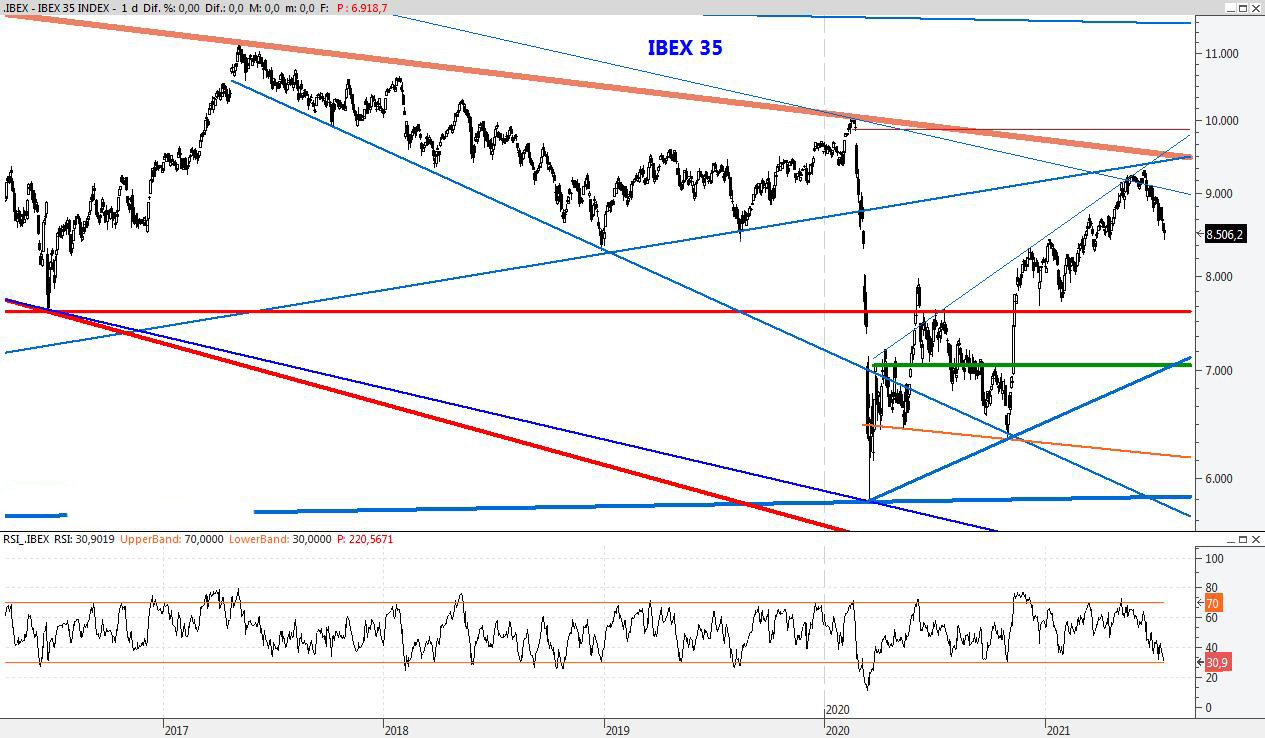Click the arrow beside the 70 band label
The image size is (1265, 738).
point(1200,603)
